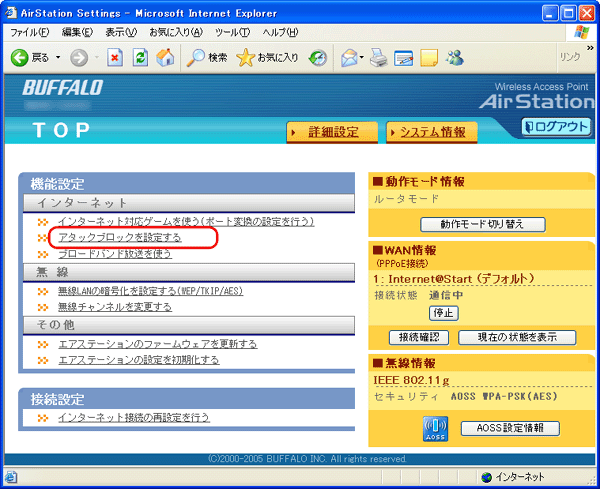Viewport: 600px width, 489px height.
Task: Click the Print icon in the toolbar
Action: tap(378, 58)
